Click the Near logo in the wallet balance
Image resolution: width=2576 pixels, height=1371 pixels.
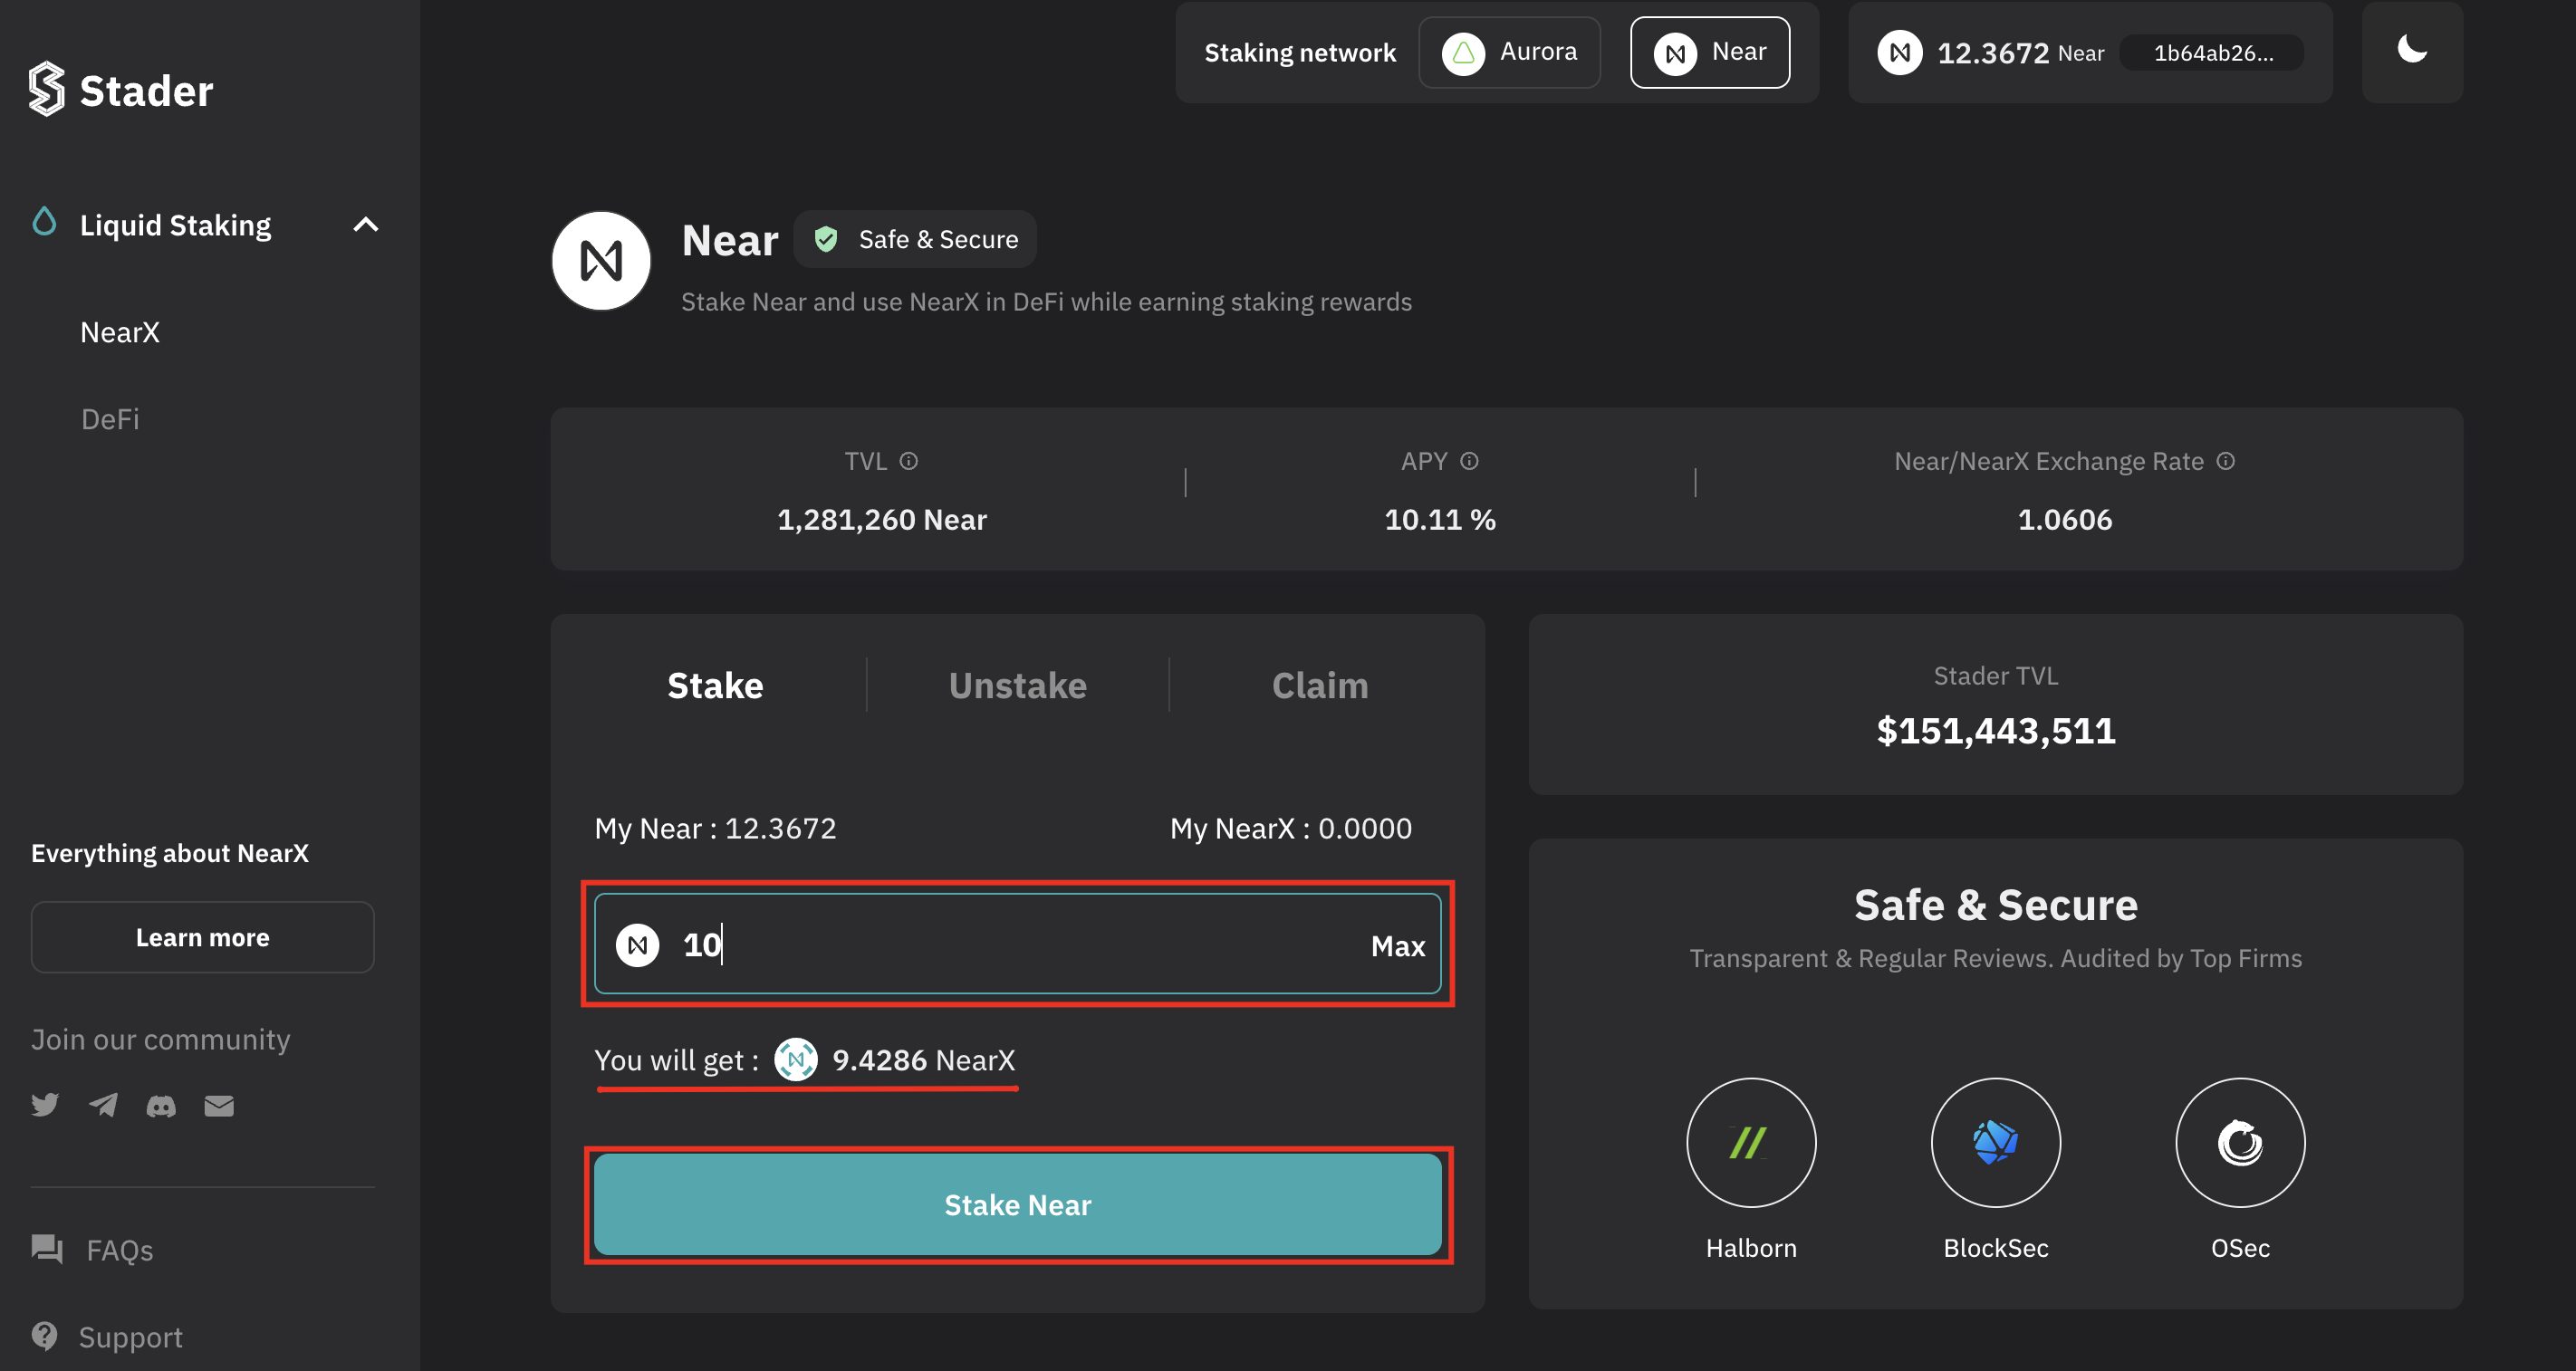coord(1900,52)
